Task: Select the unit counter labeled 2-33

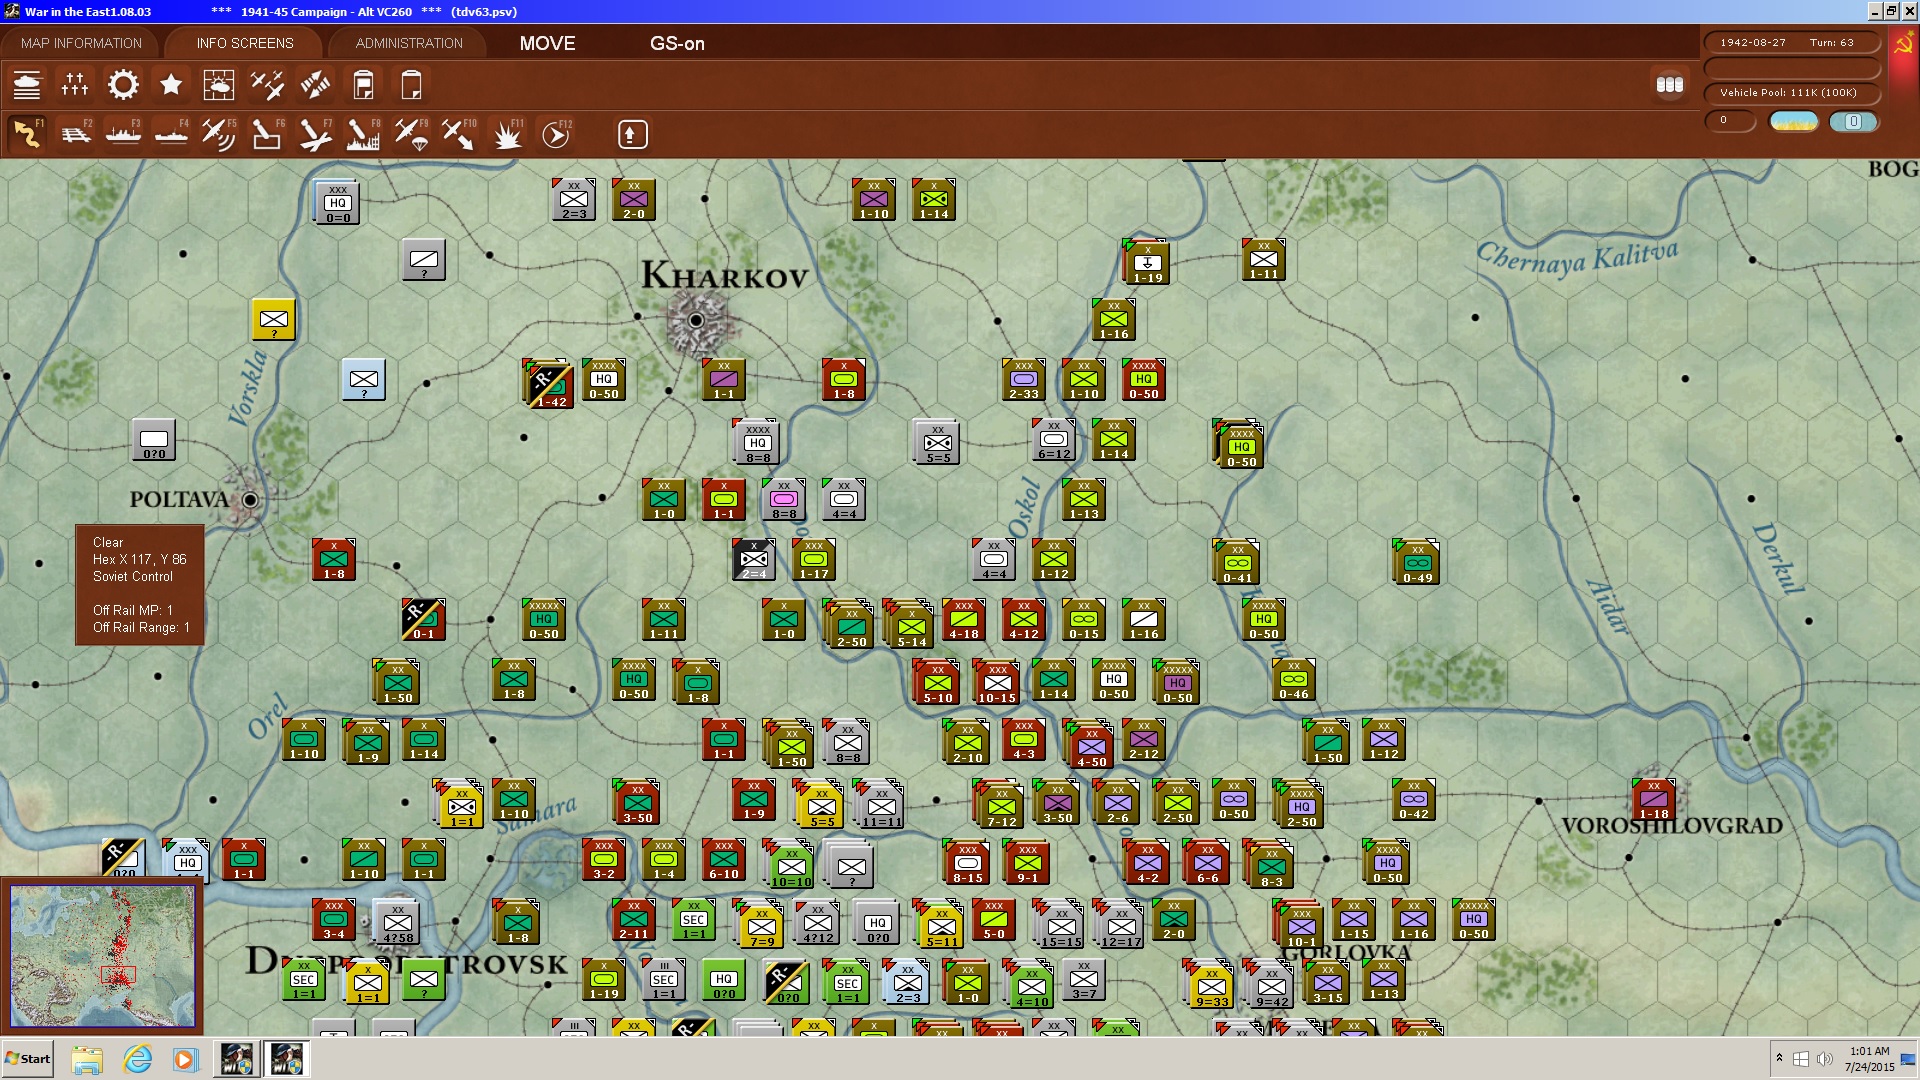Action: point(1023,380)
